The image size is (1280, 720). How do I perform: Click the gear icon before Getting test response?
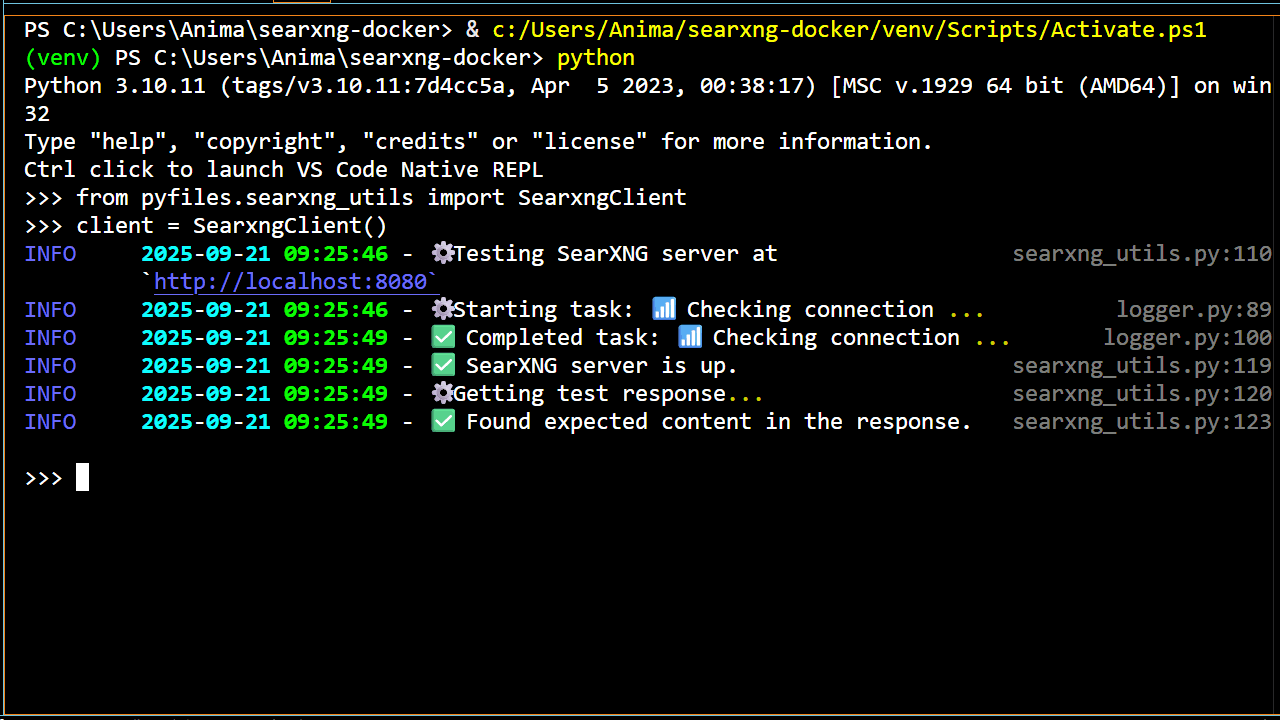click(x=441, y=393)
